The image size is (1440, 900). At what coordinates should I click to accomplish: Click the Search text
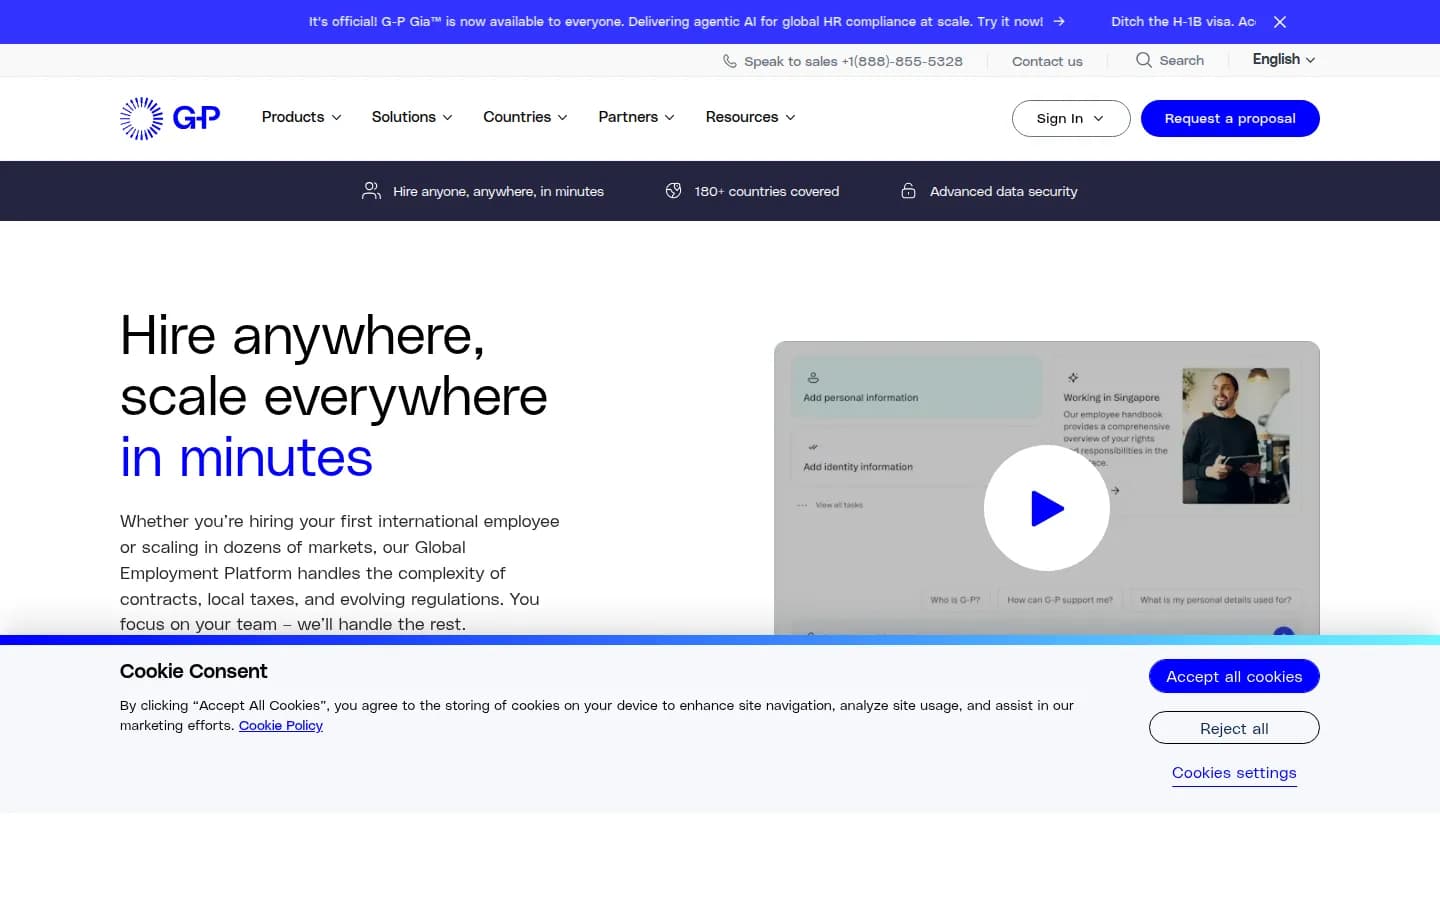pos(1182,61)
